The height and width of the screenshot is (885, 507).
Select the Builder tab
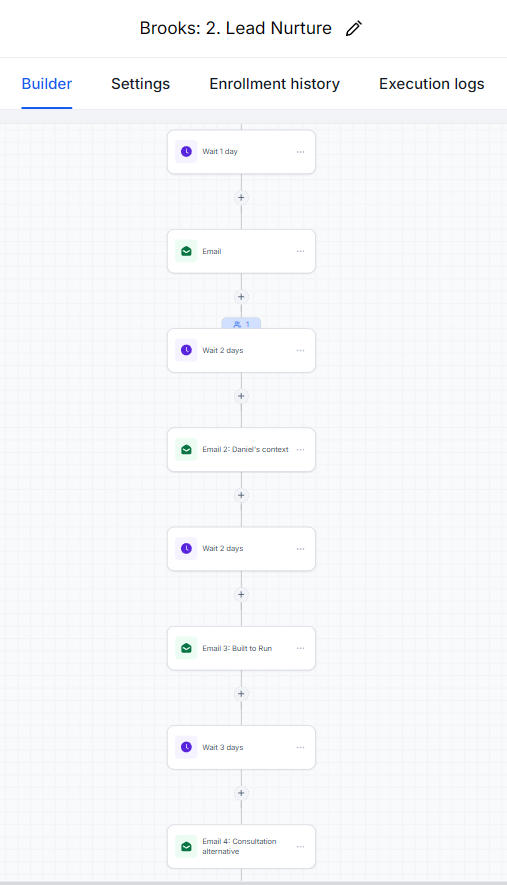pyautogui.click(x=47, y=84)
